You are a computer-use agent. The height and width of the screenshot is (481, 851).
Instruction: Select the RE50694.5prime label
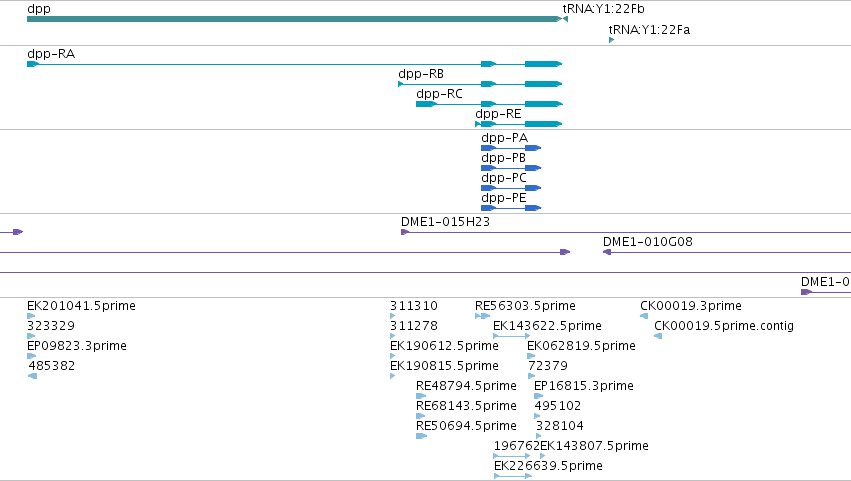[466, 426]
